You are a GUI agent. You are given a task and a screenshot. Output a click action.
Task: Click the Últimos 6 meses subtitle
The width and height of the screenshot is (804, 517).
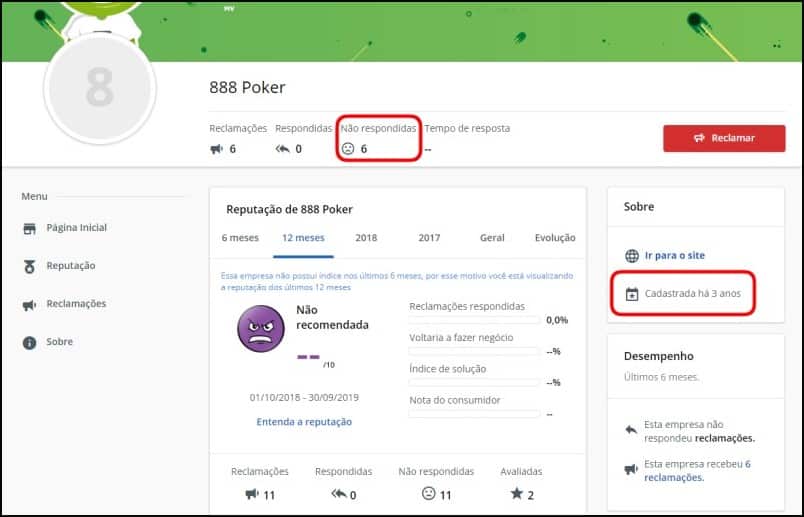[x=661, y=377]
